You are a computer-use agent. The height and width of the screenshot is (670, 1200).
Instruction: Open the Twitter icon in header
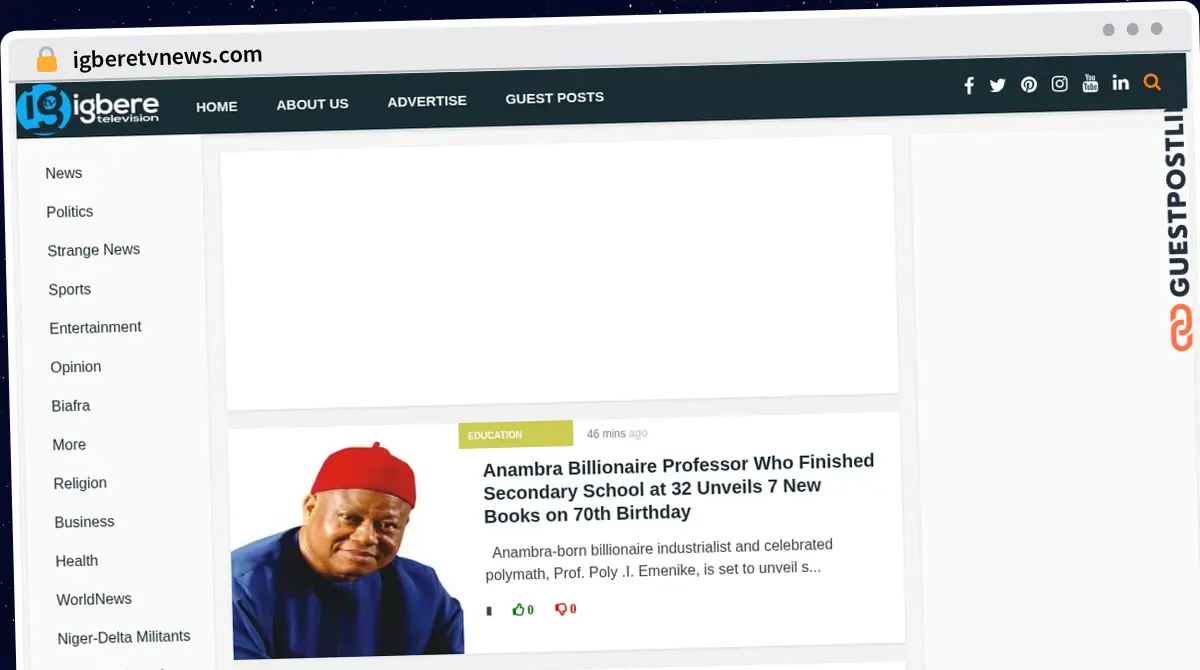[x=997, y=85]
